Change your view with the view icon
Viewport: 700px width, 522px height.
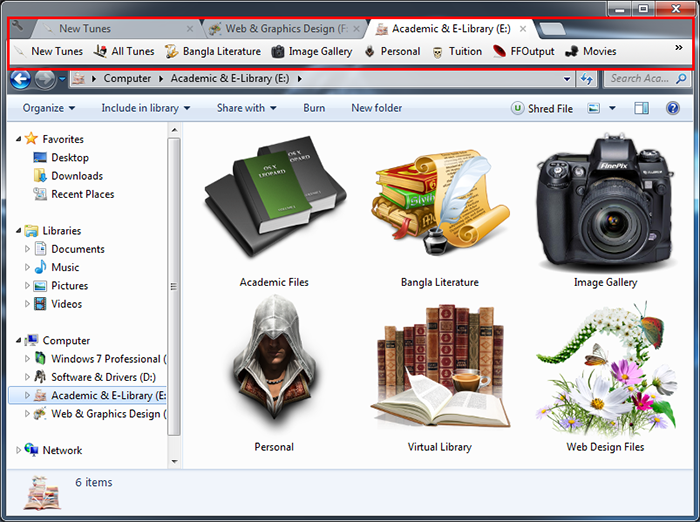point(593,108)
